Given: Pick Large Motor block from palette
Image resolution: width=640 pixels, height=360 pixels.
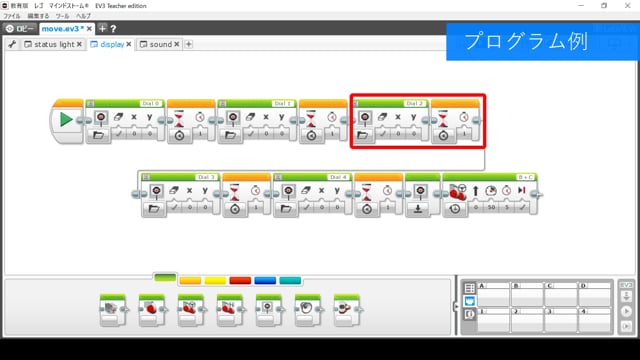Looking at the screenshot, I should point(151,310).
